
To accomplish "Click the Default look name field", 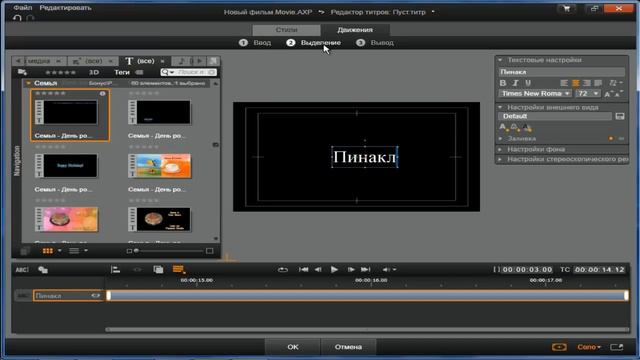I will (555, 116).
